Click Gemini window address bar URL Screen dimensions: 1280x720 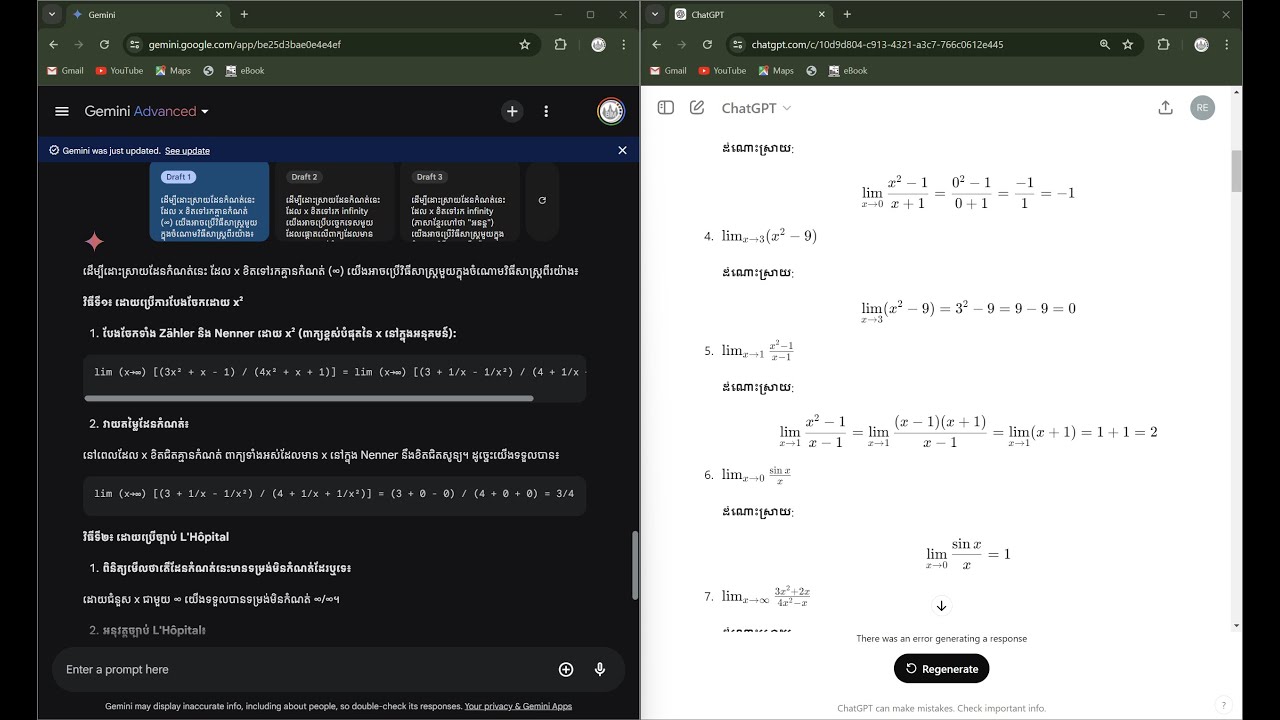click(245, 45)
